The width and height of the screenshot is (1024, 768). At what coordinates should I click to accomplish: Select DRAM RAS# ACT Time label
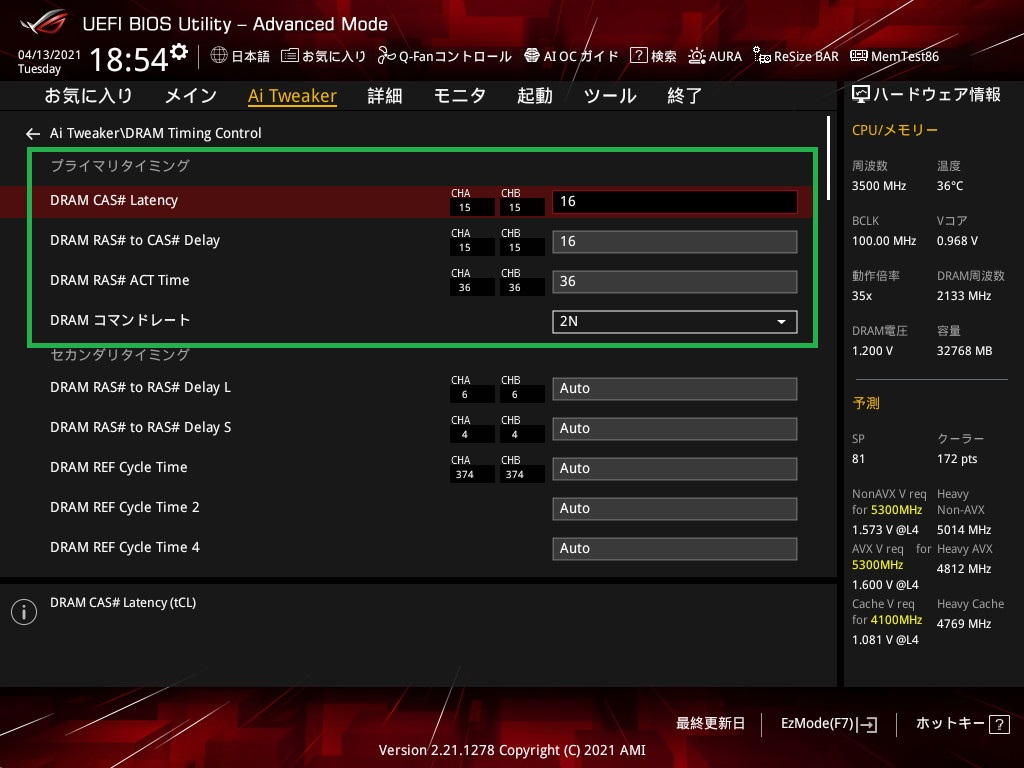(x=120, y=280)
